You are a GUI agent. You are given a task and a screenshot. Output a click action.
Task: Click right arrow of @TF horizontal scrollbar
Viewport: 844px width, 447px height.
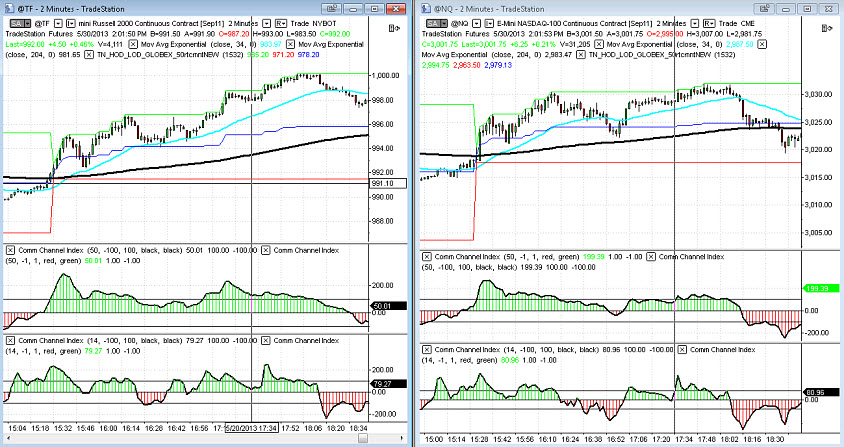(402, 438)
